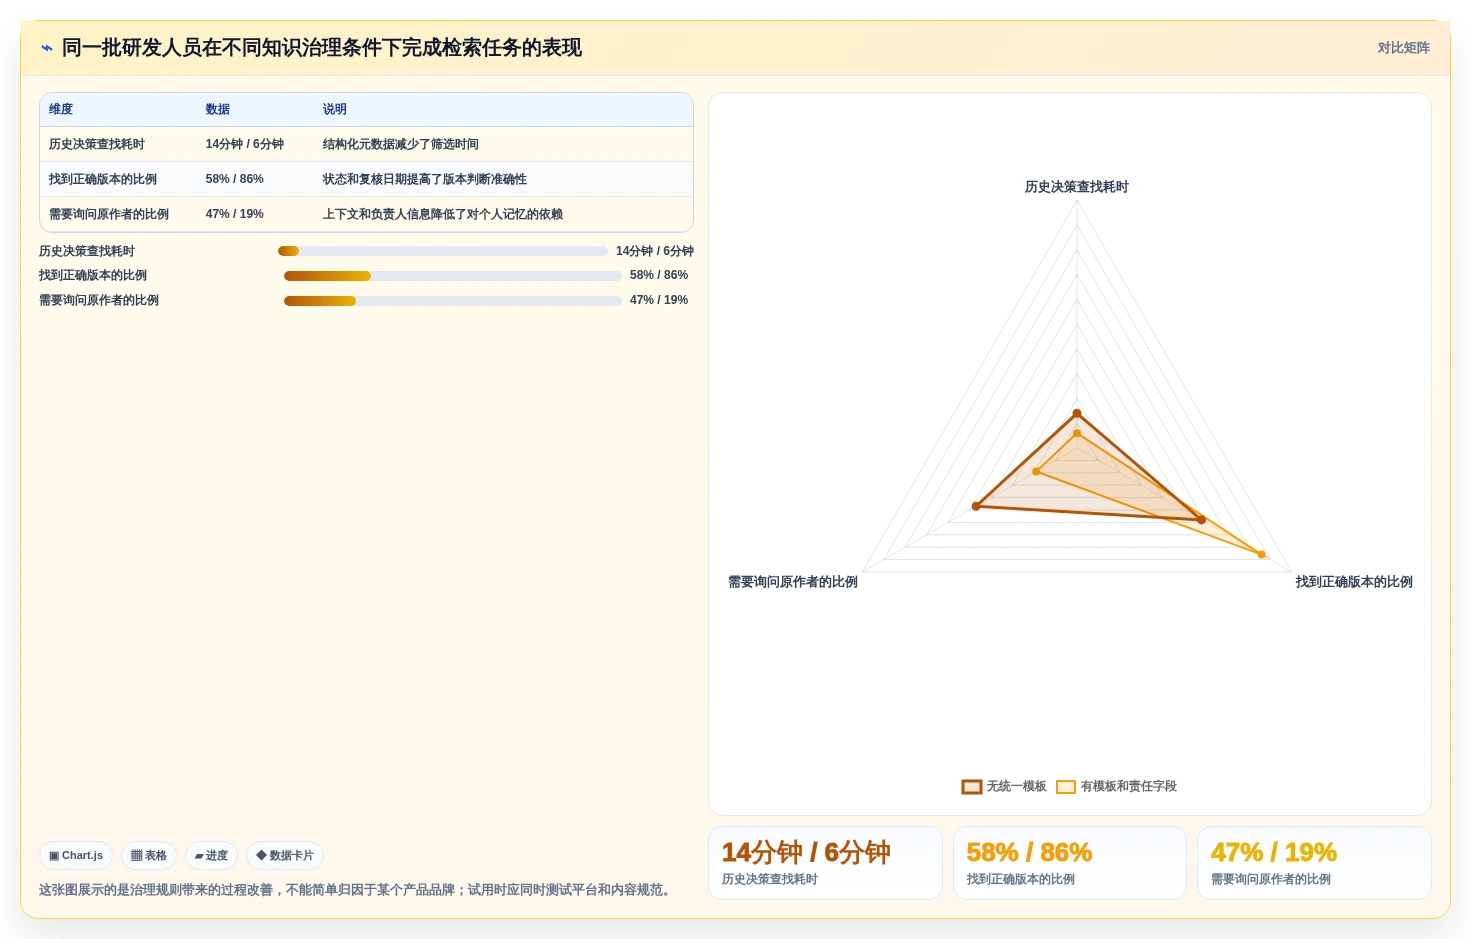
Task: Click the diamond icon in 数据卡片 tag
Action: tap(261, 856)
